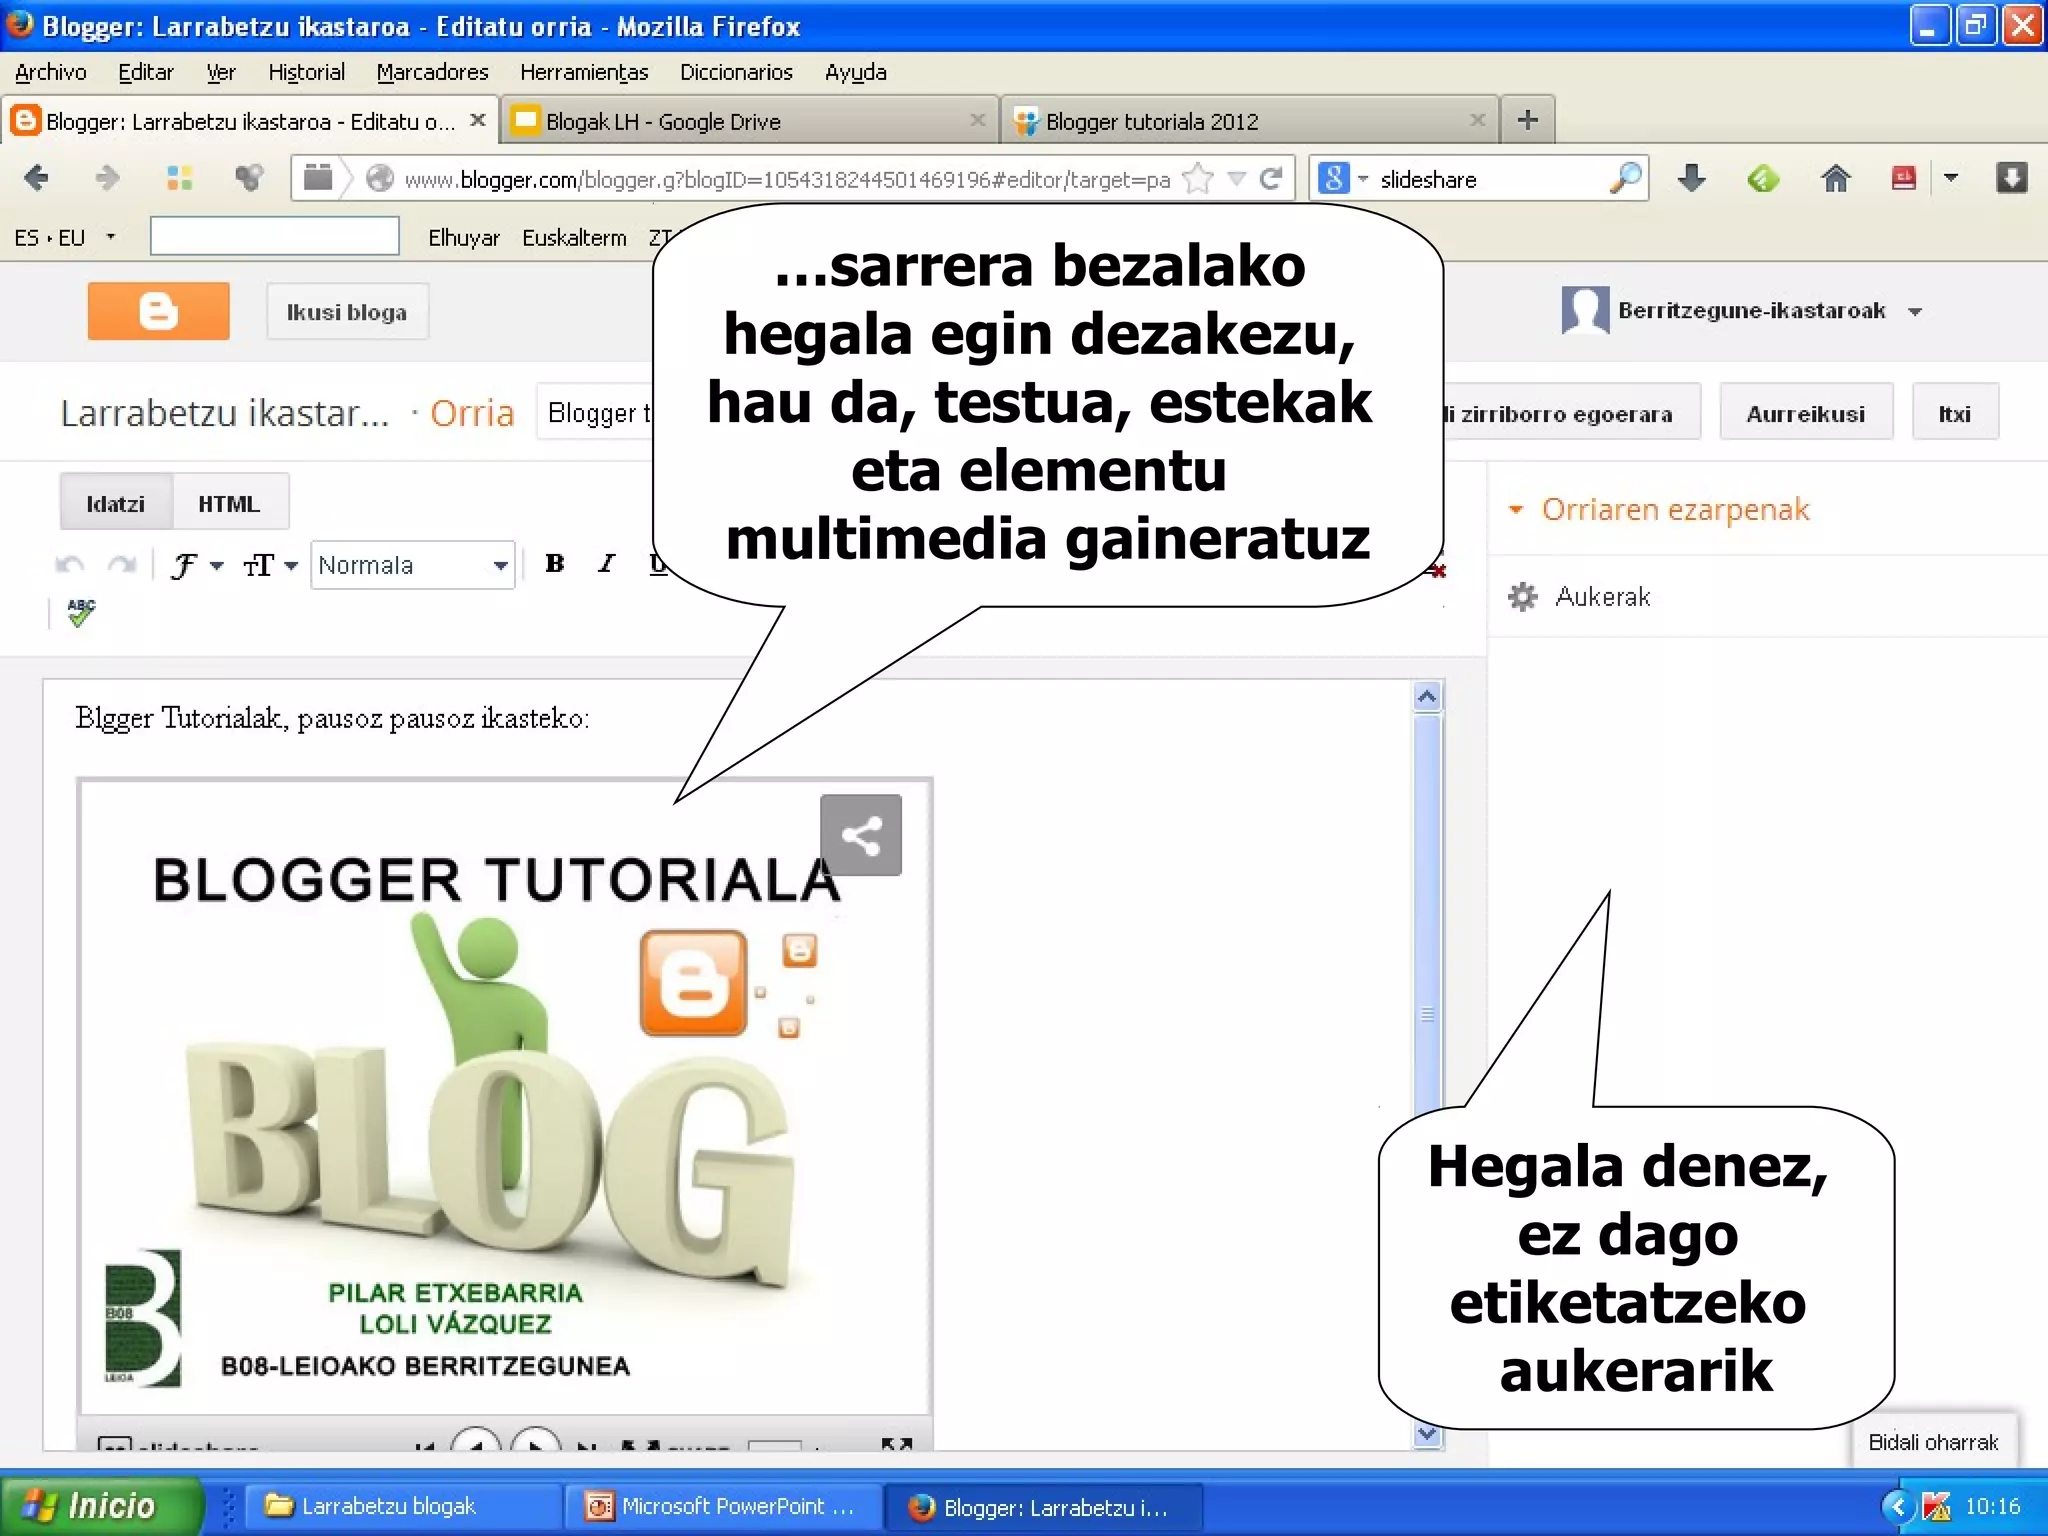
Task: Go to home page icon
Action: tap(1835, 178)
